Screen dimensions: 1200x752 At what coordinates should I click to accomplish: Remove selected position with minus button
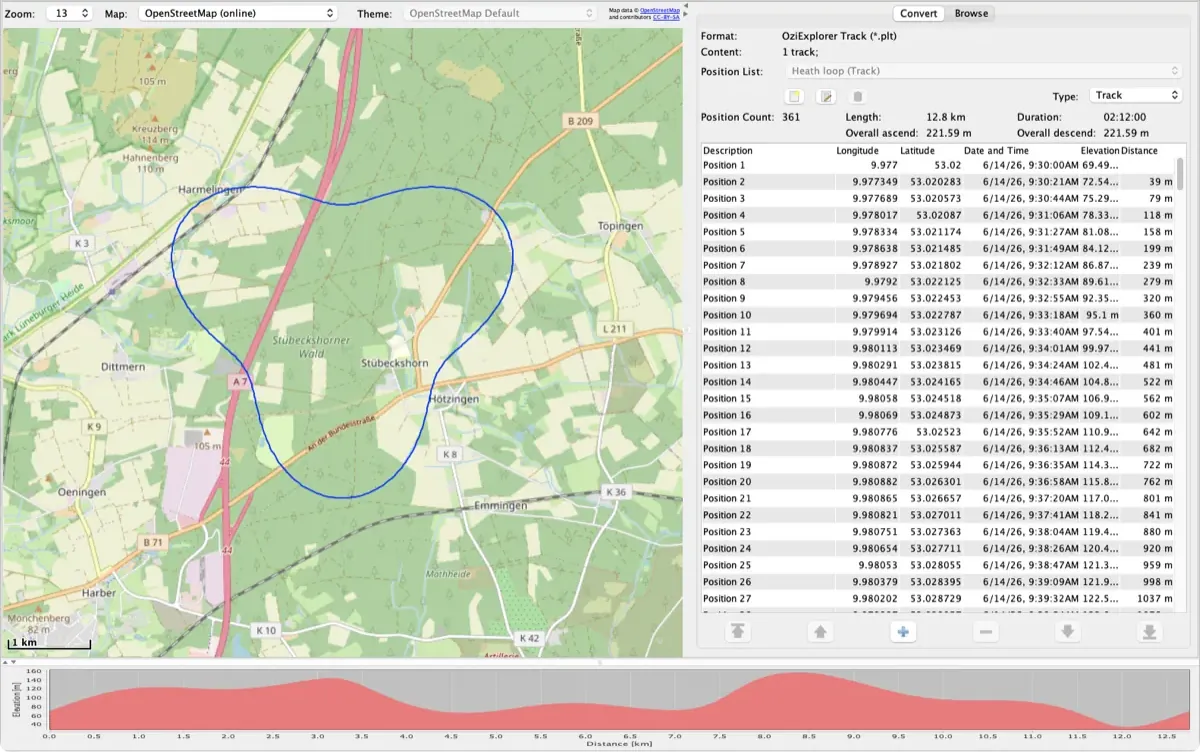[986, 632]
